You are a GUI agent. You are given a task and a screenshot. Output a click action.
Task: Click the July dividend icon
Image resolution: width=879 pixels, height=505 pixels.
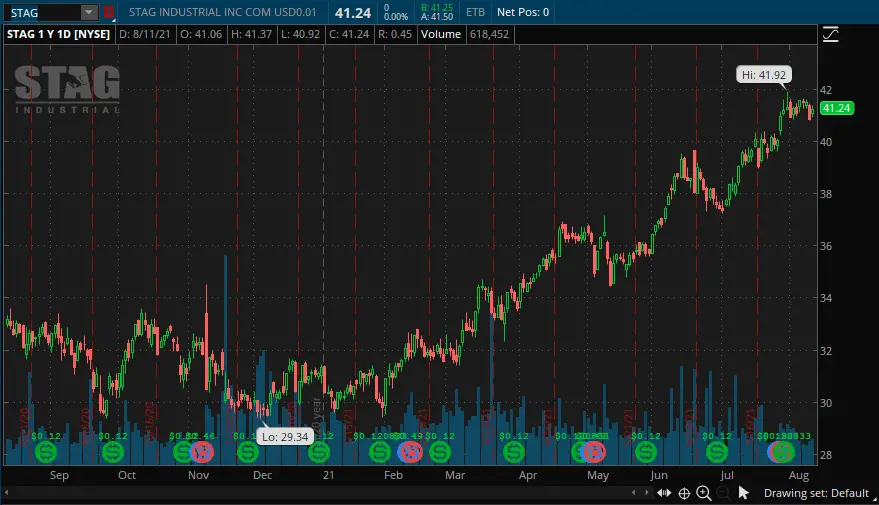click(x=717, y=452)
